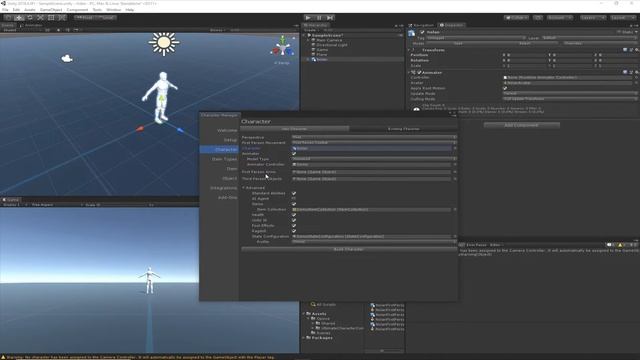Select the Rect transform tool
The height and width of the screenshot is (360, 640).
point(51,18)
